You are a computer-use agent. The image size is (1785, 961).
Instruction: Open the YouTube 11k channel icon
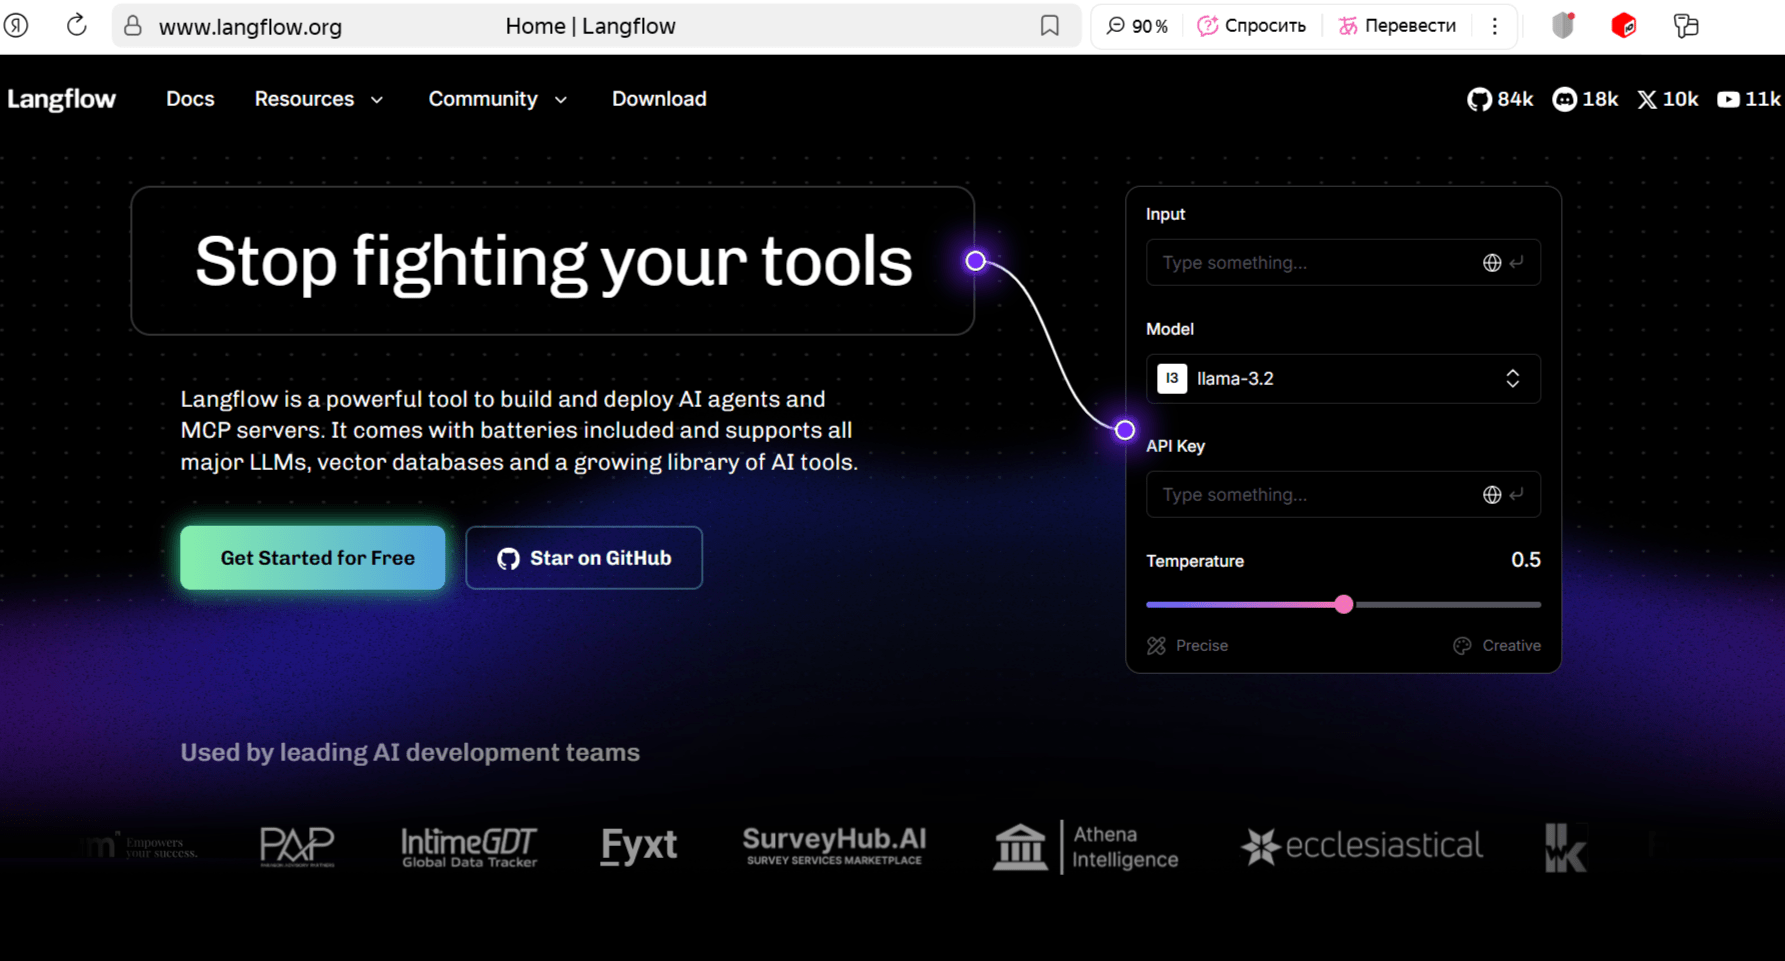tap(1728, 99)
